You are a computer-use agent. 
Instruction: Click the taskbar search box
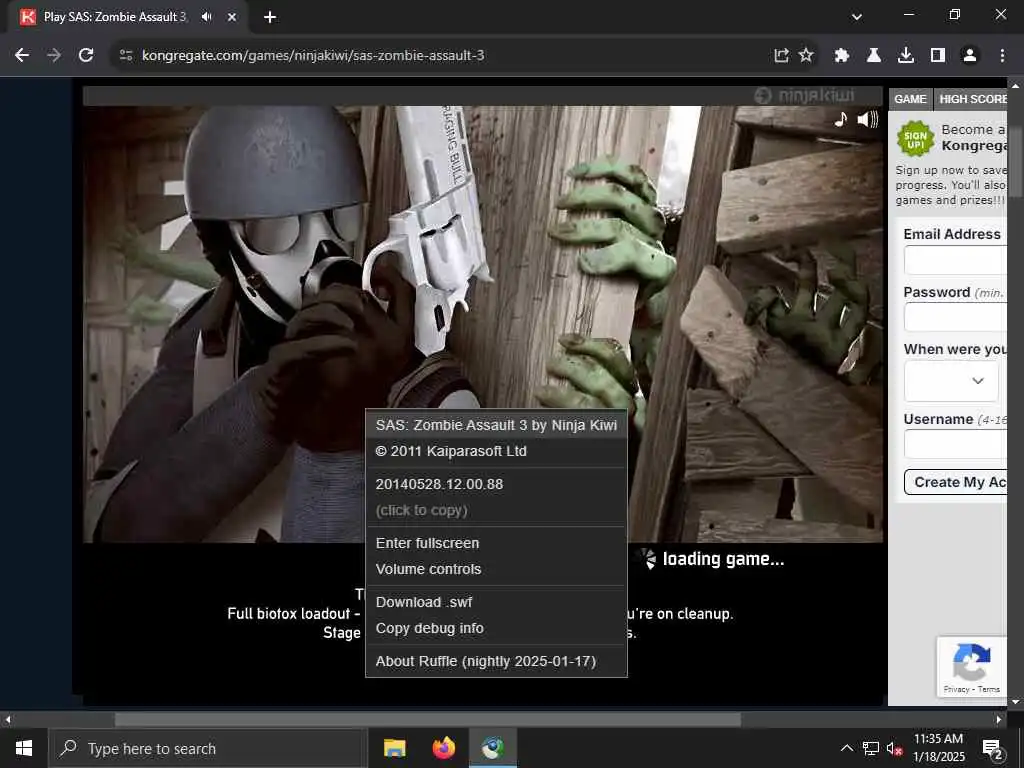(x=208, y=748)
